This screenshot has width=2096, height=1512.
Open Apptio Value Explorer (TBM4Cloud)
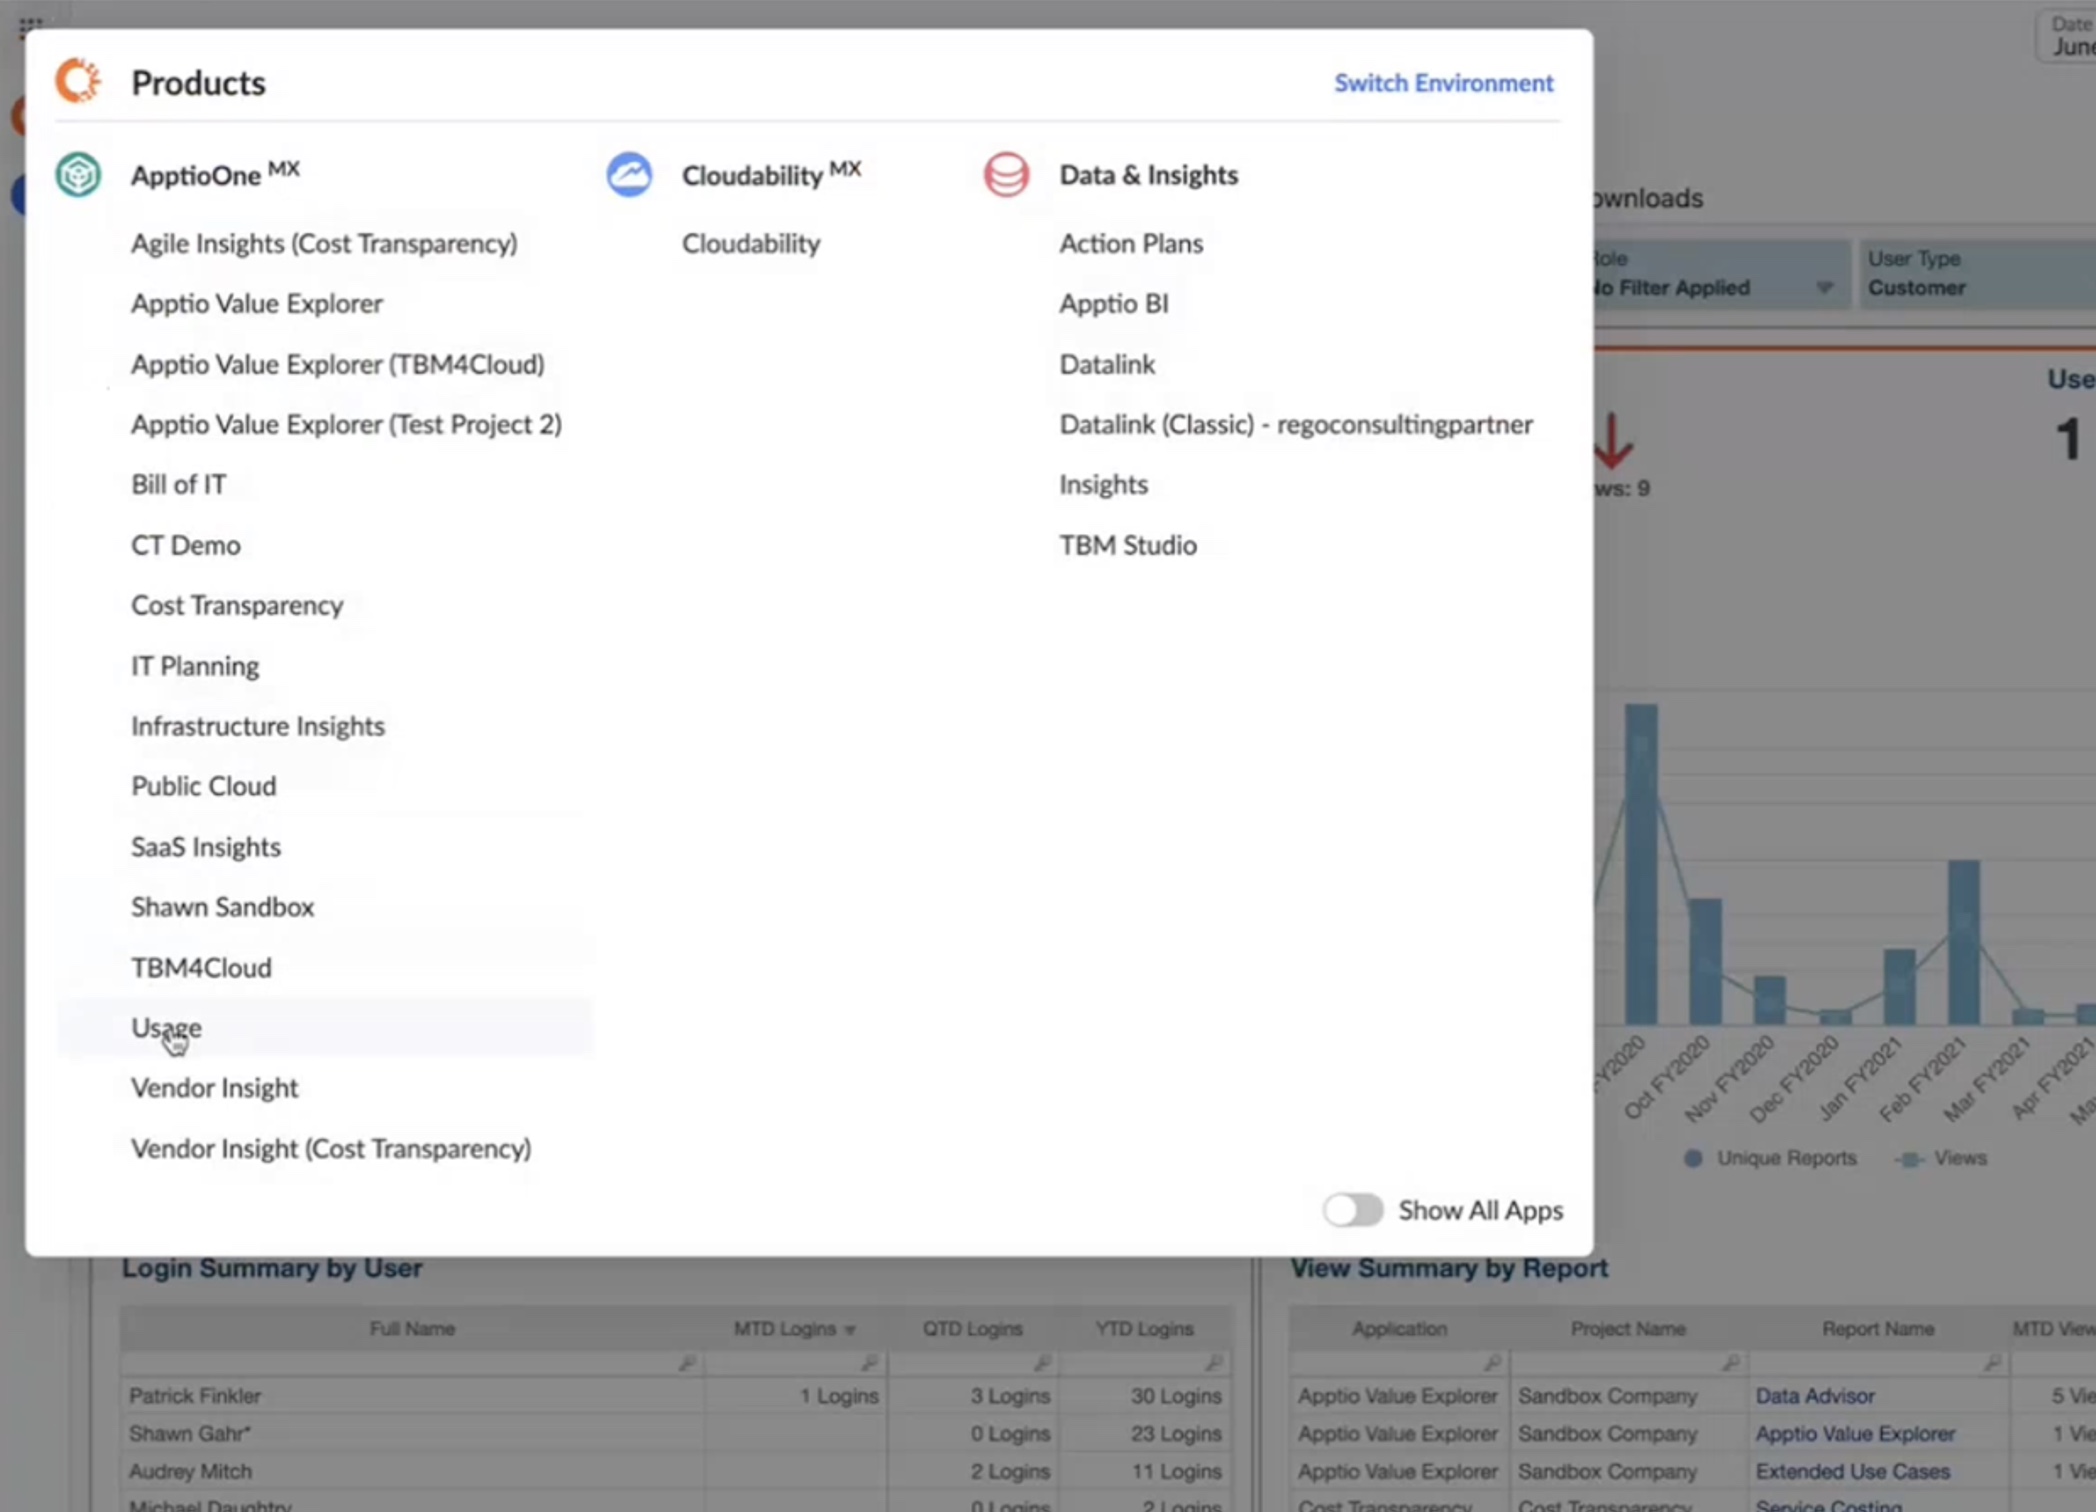(x=337, y=364)
